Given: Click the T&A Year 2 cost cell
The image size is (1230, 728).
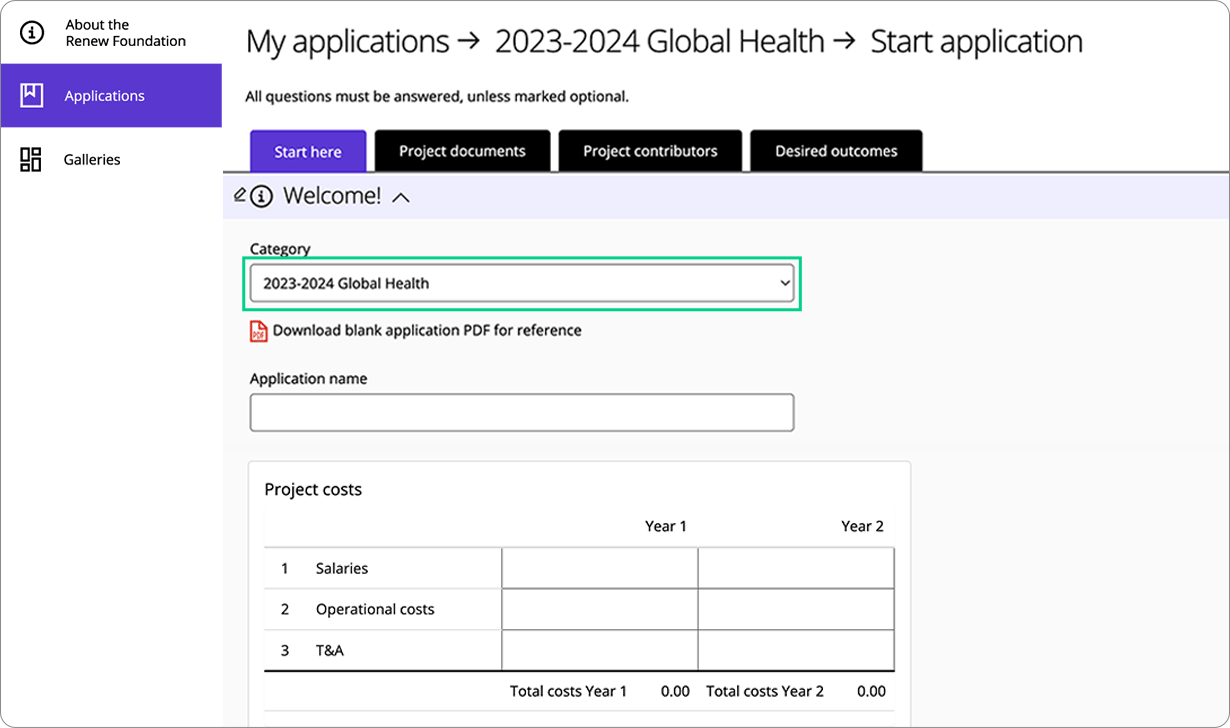Looking at the screenshot, I should point(795,649).
